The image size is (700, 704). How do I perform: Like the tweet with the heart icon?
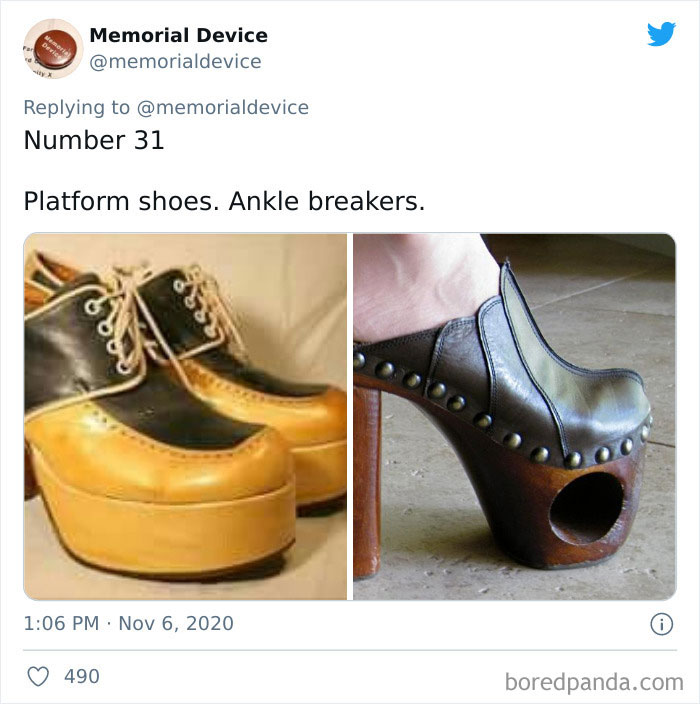[38, 676]
